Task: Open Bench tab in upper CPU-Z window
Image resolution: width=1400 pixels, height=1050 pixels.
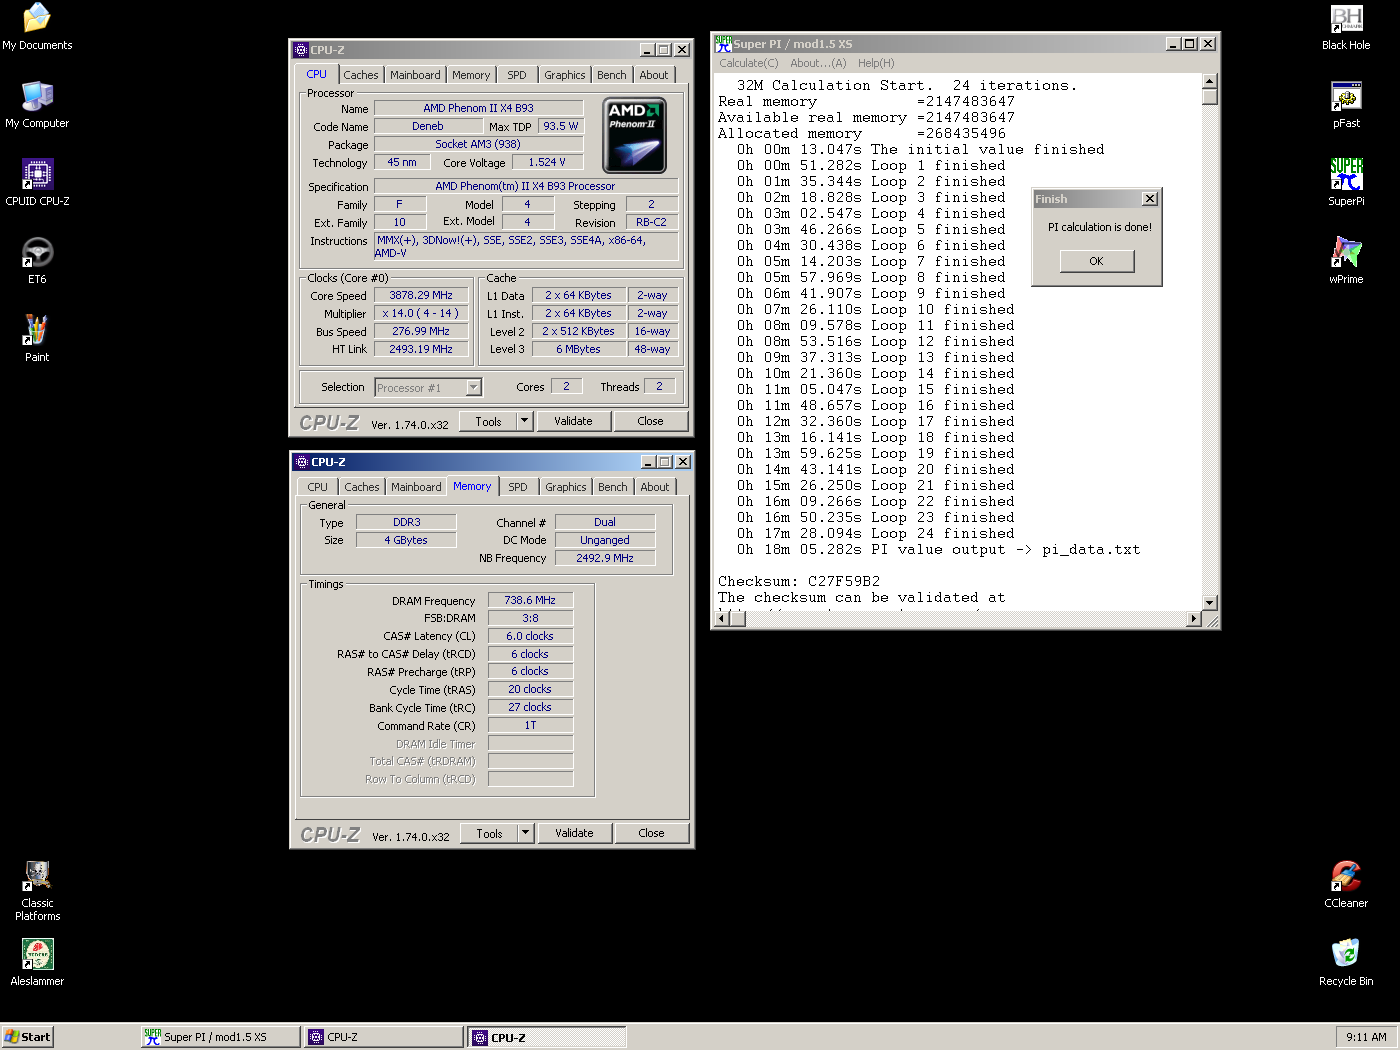Action: pyautogui.click(x=612, y=75)
